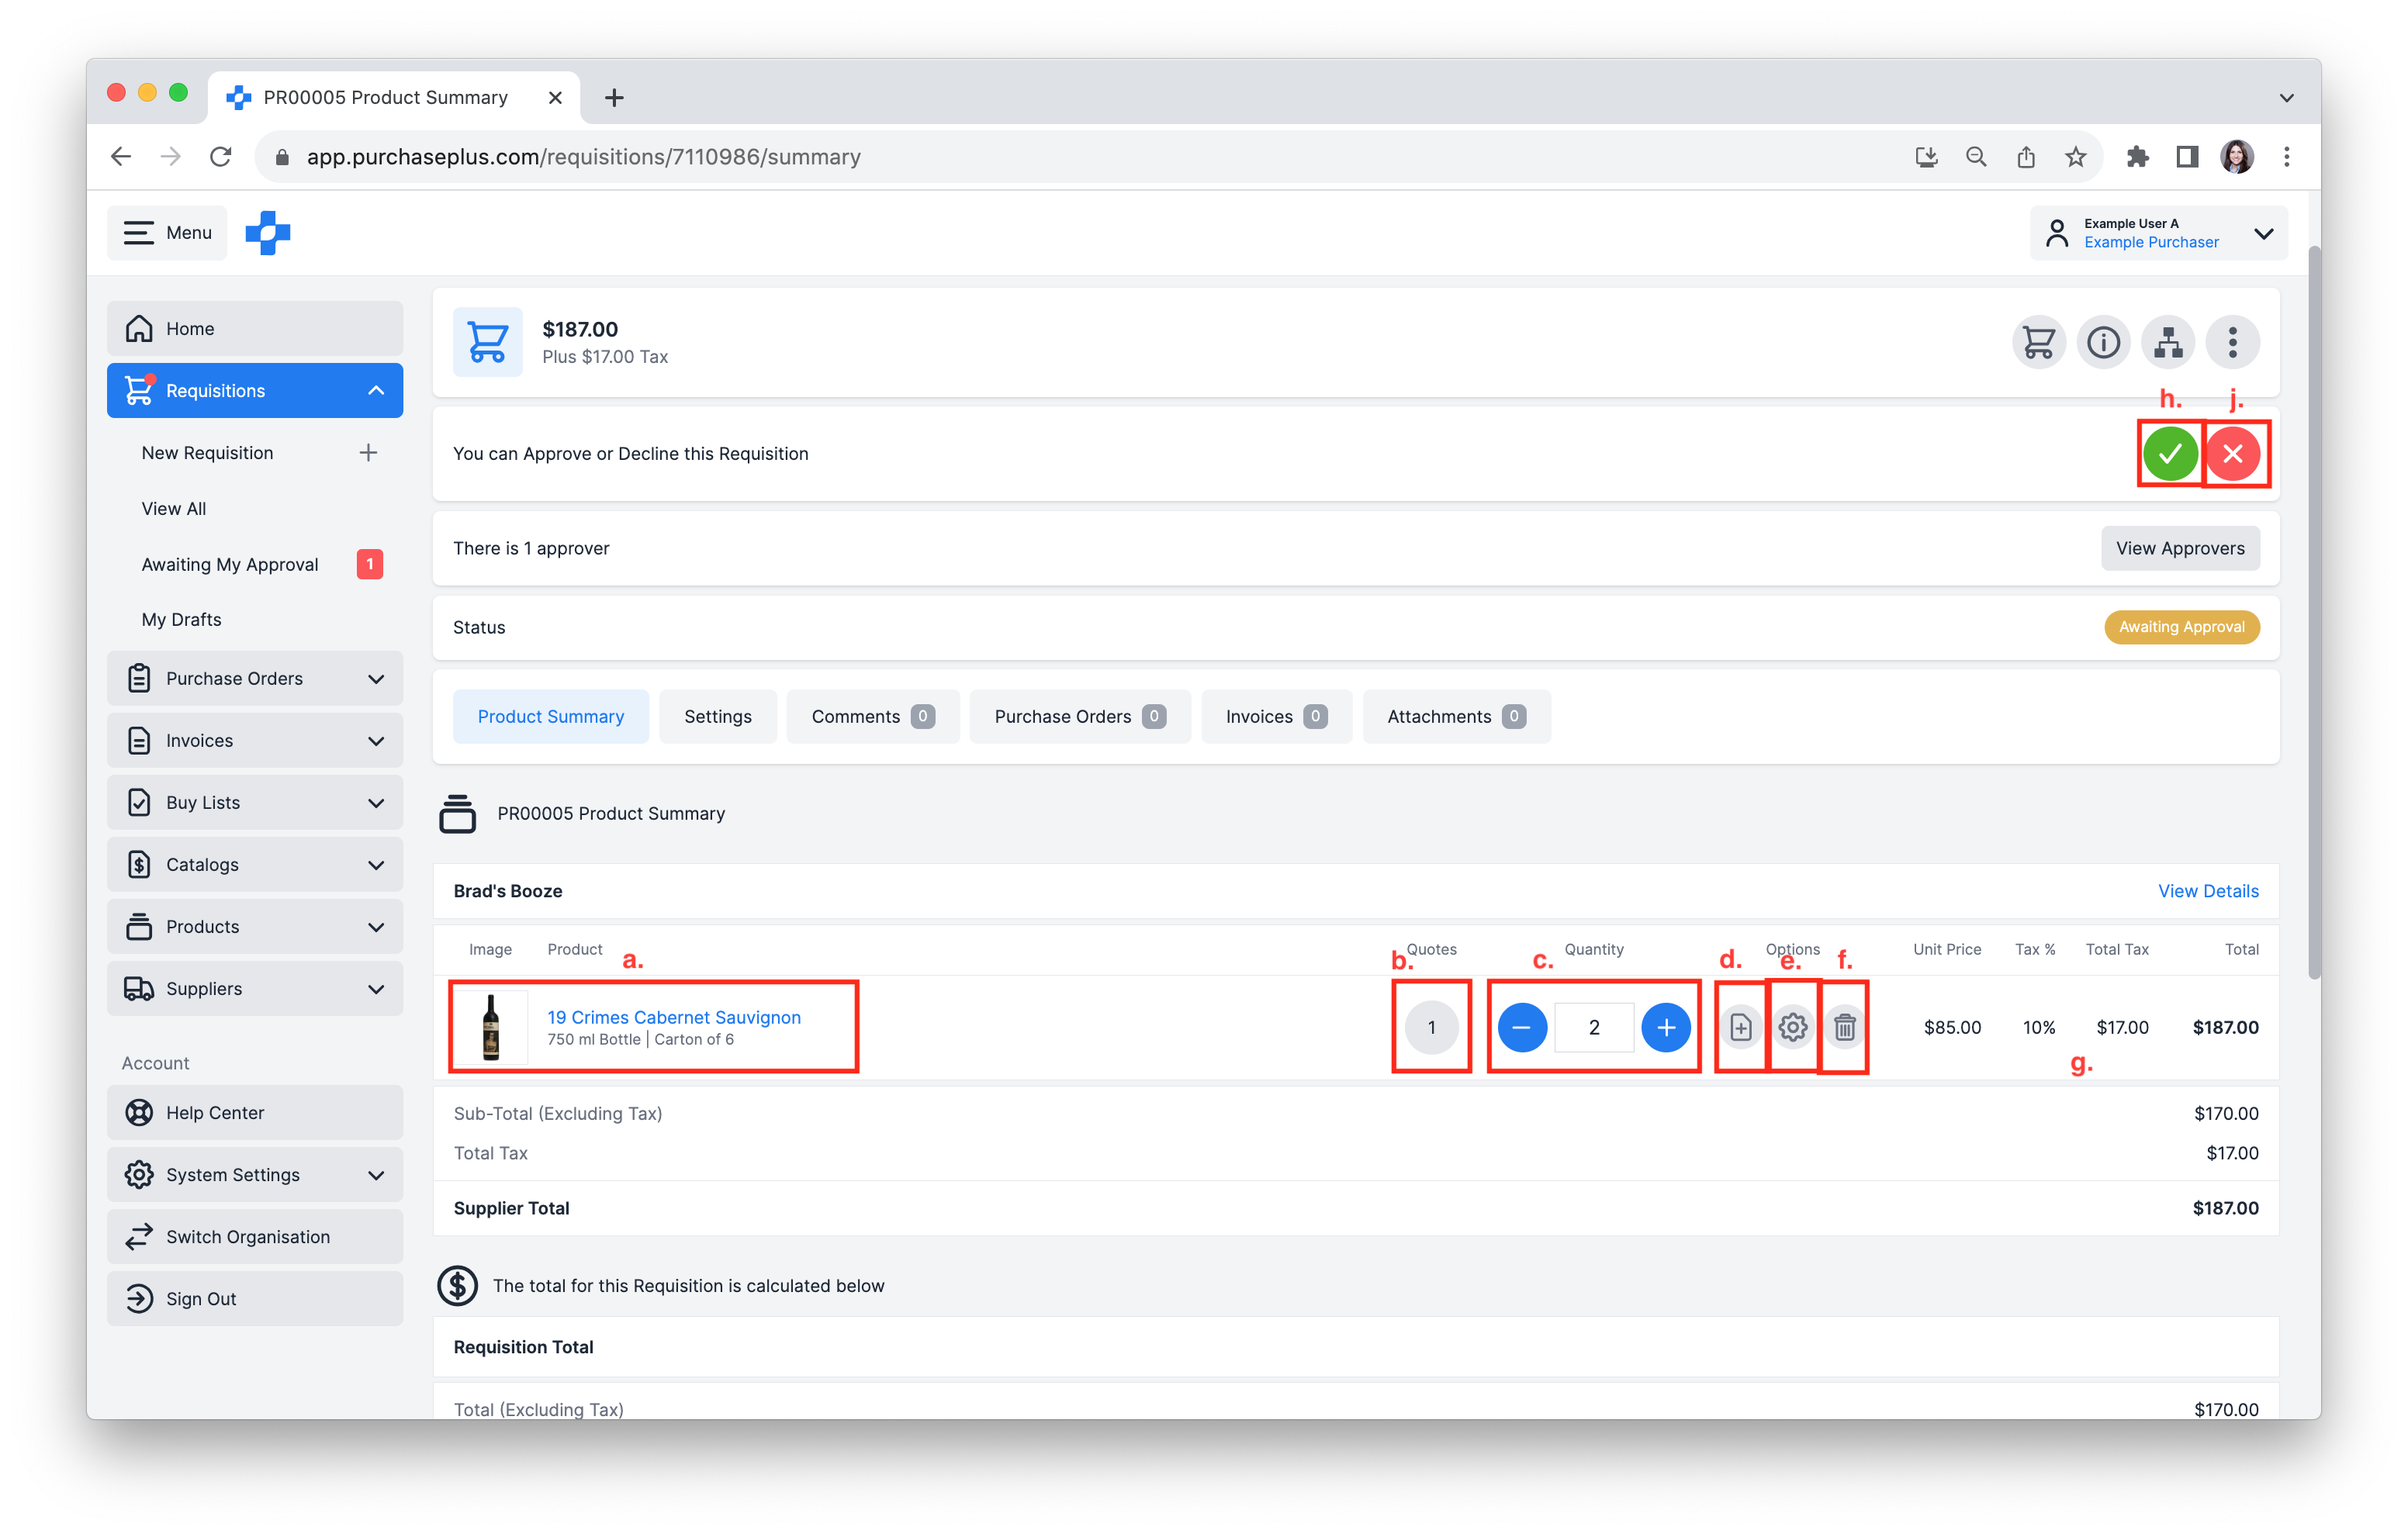Open the approval hierarchy icon
This screenshot has height=1534, width=2408.
pos(2167,343)
